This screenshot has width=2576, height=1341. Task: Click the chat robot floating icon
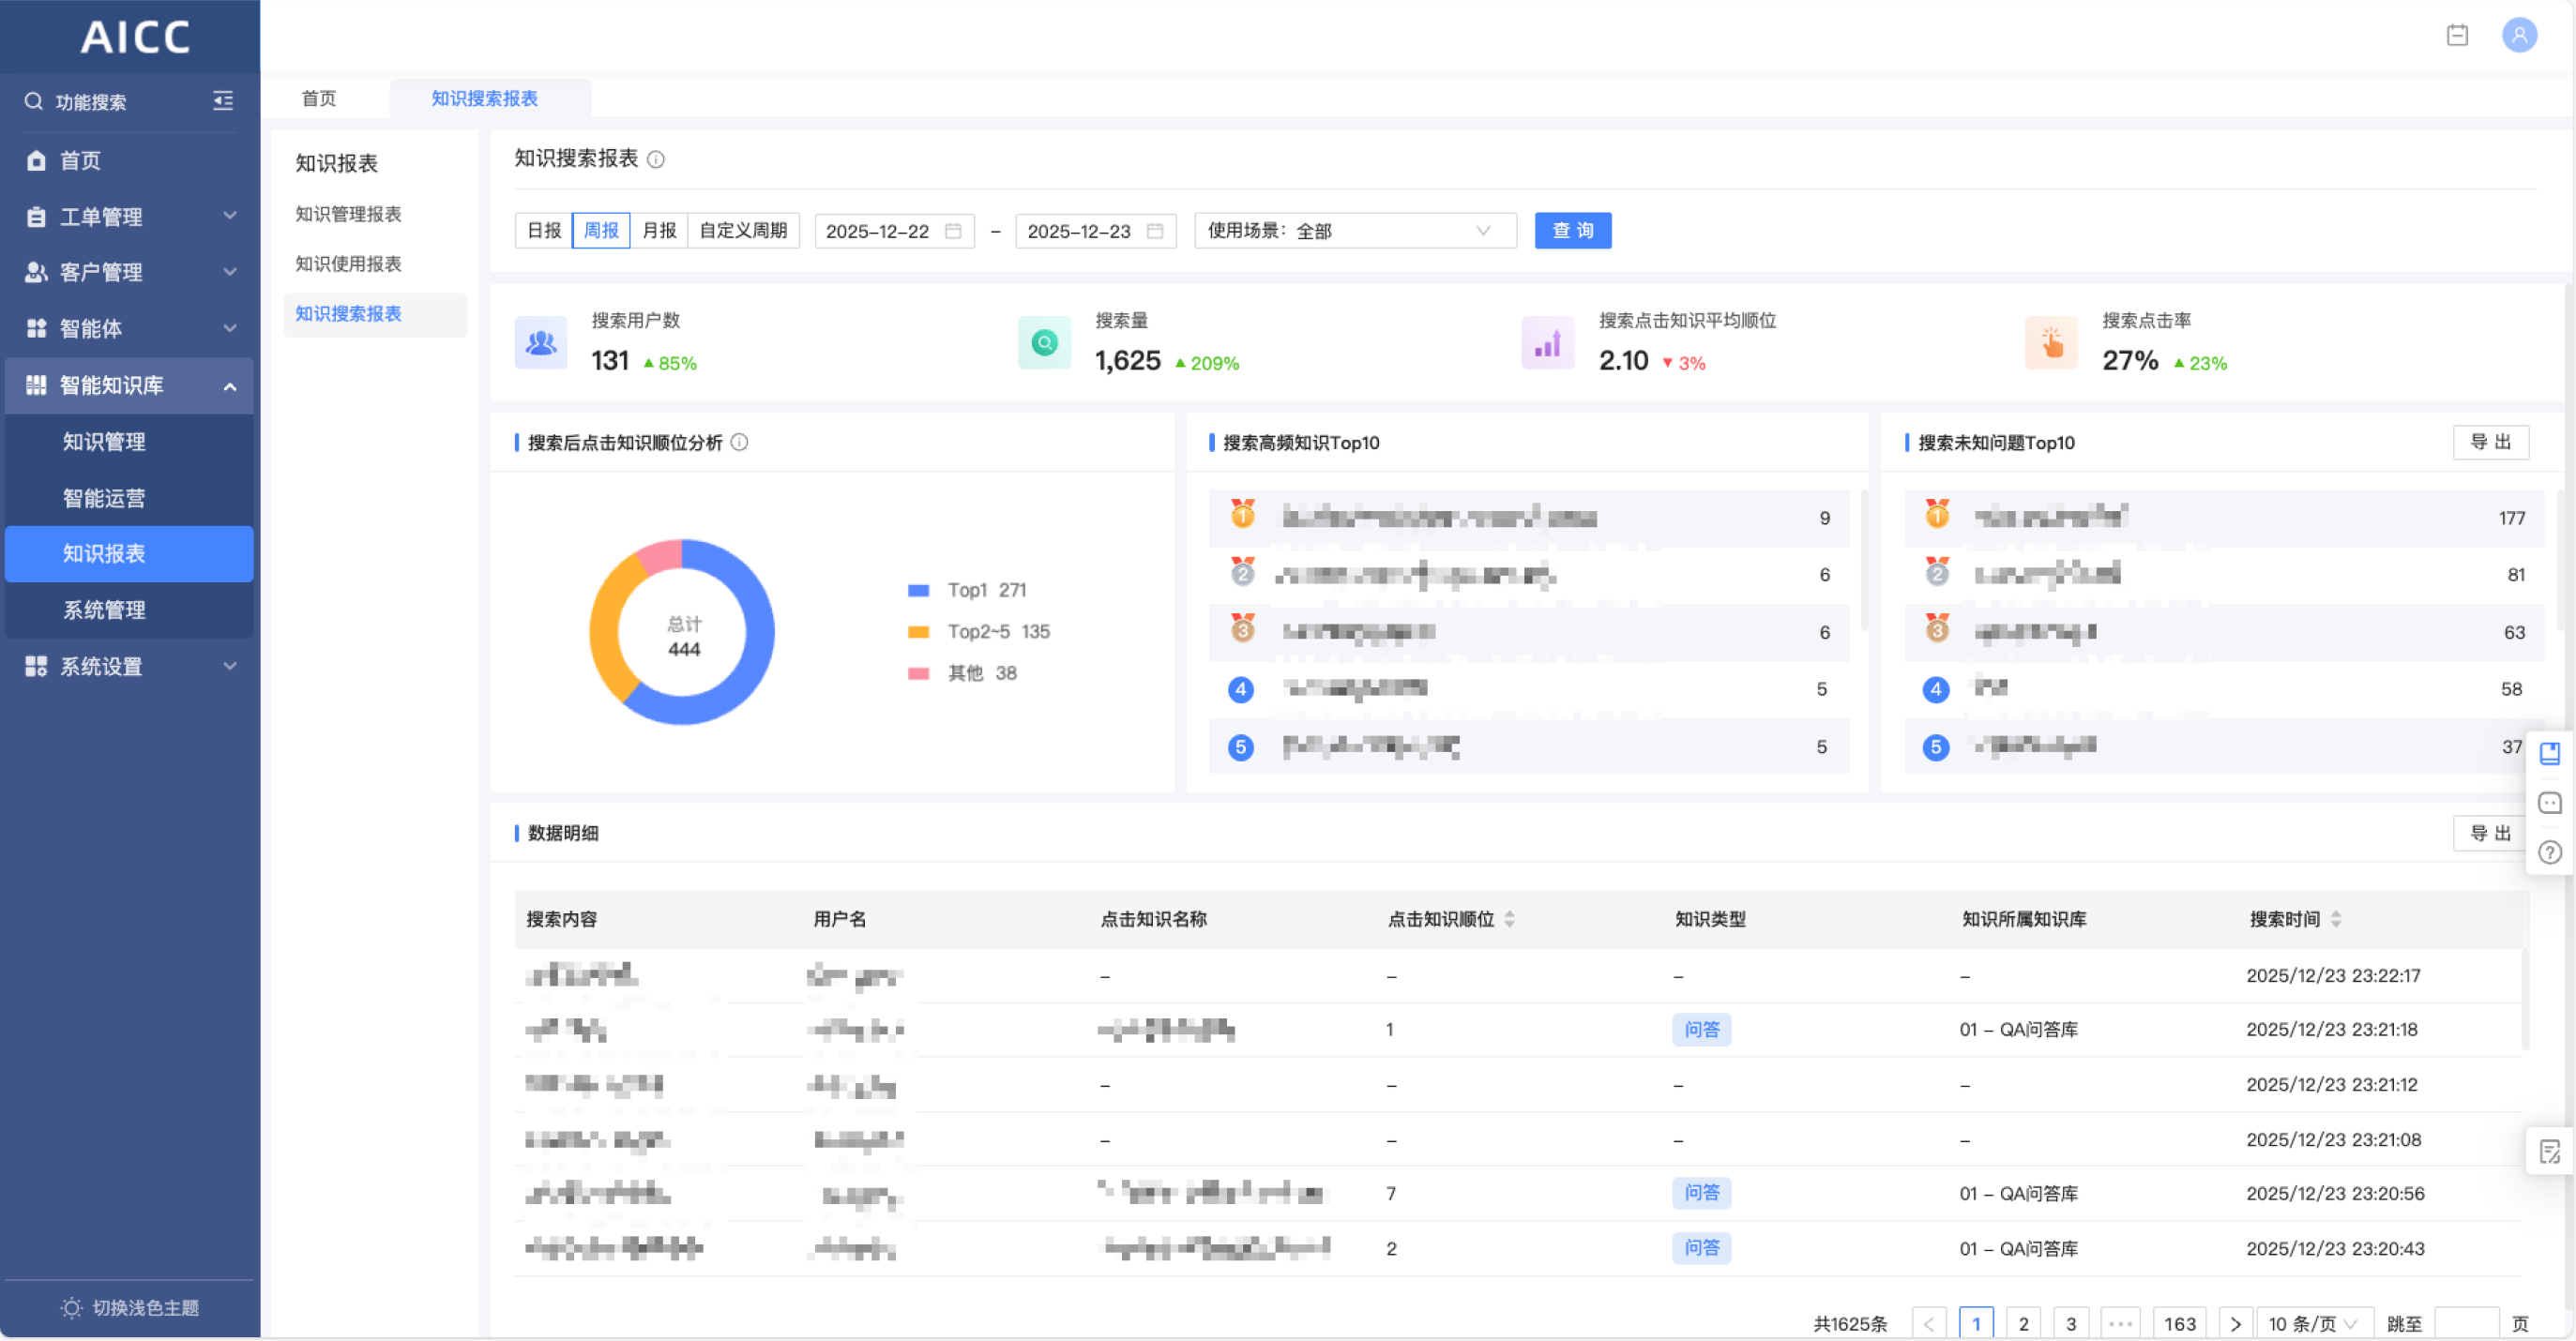tap(2549, 803)
